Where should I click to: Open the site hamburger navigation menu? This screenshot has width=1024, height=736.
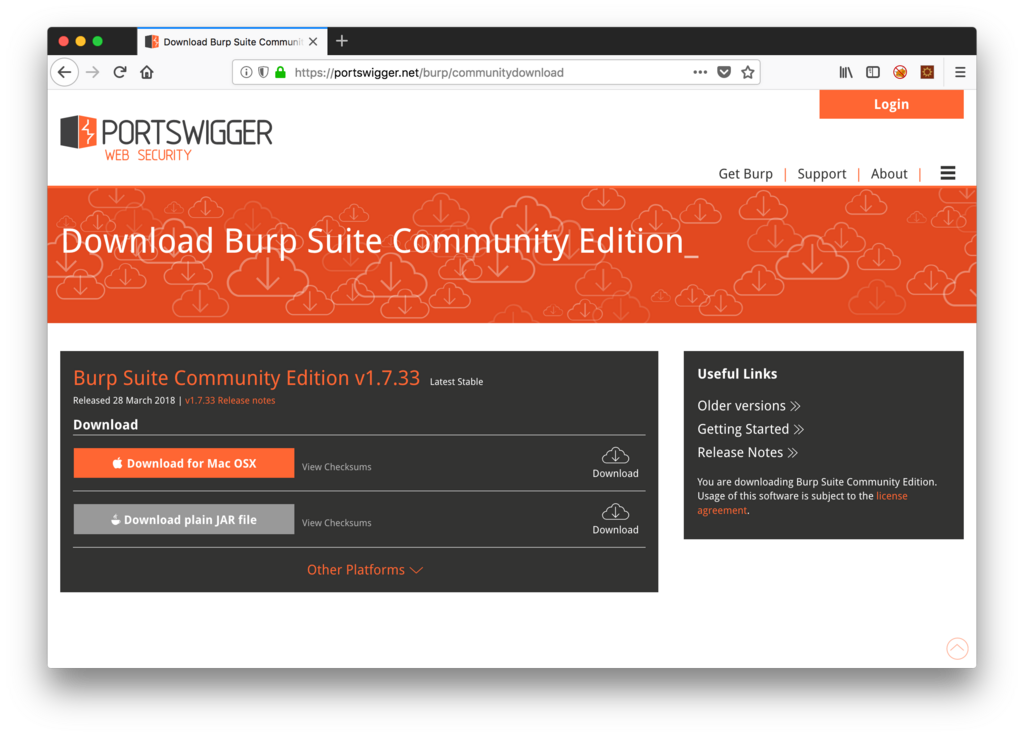948,173
